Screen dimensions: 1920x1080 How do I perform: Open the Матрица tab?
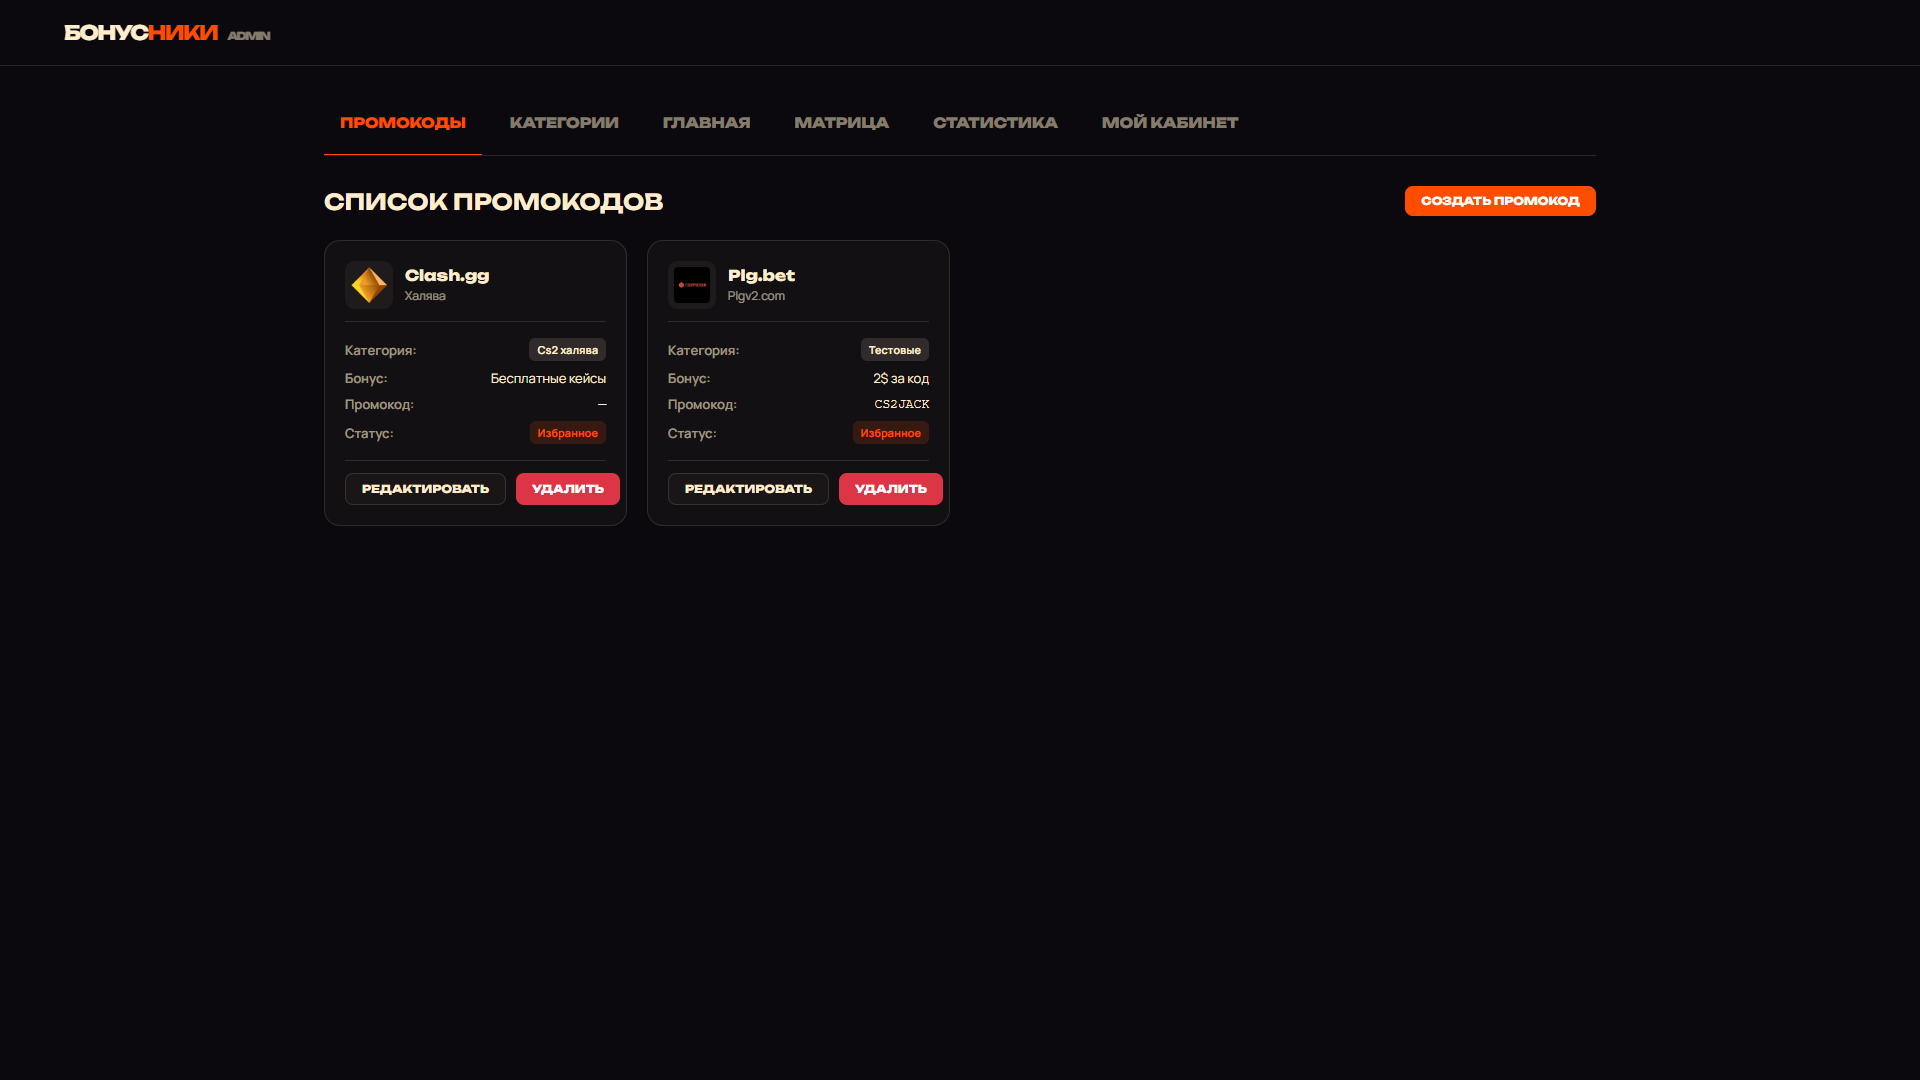point(841,122)
